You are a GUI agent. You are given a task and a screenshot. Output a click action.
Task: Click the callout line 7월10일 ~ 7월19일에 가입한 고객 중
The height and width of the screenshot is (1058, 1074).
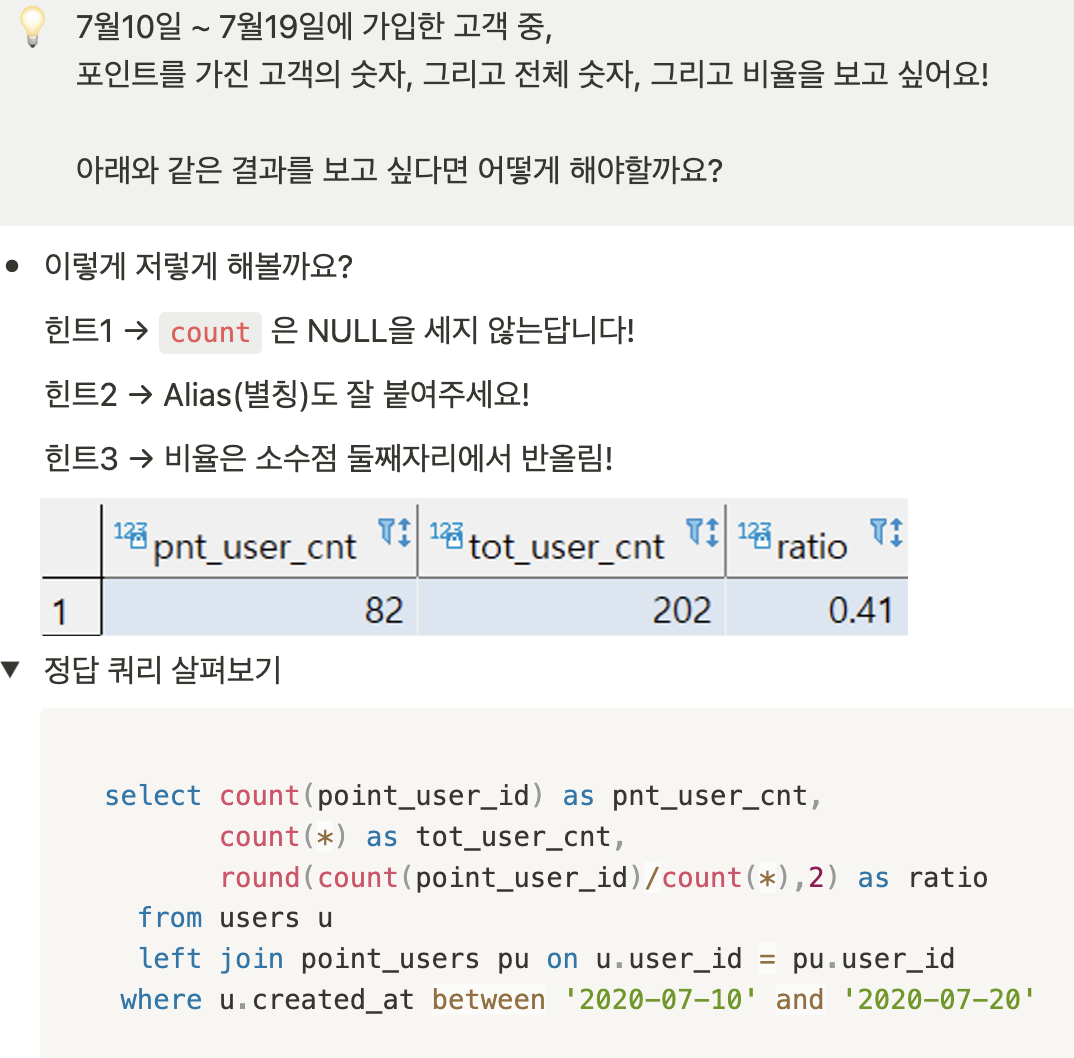coord(314,27)
